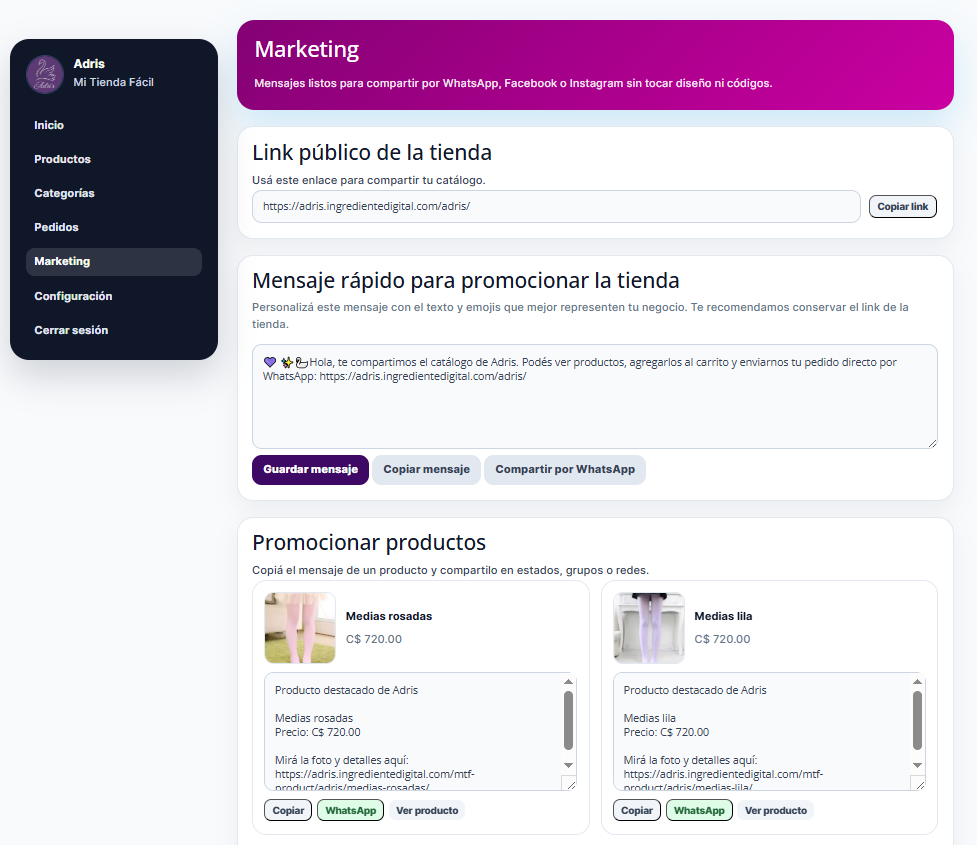The height and width of the screenshot is (845, 977).
Task: Click the Copiar mensaje button
Action: pos(426,470)
